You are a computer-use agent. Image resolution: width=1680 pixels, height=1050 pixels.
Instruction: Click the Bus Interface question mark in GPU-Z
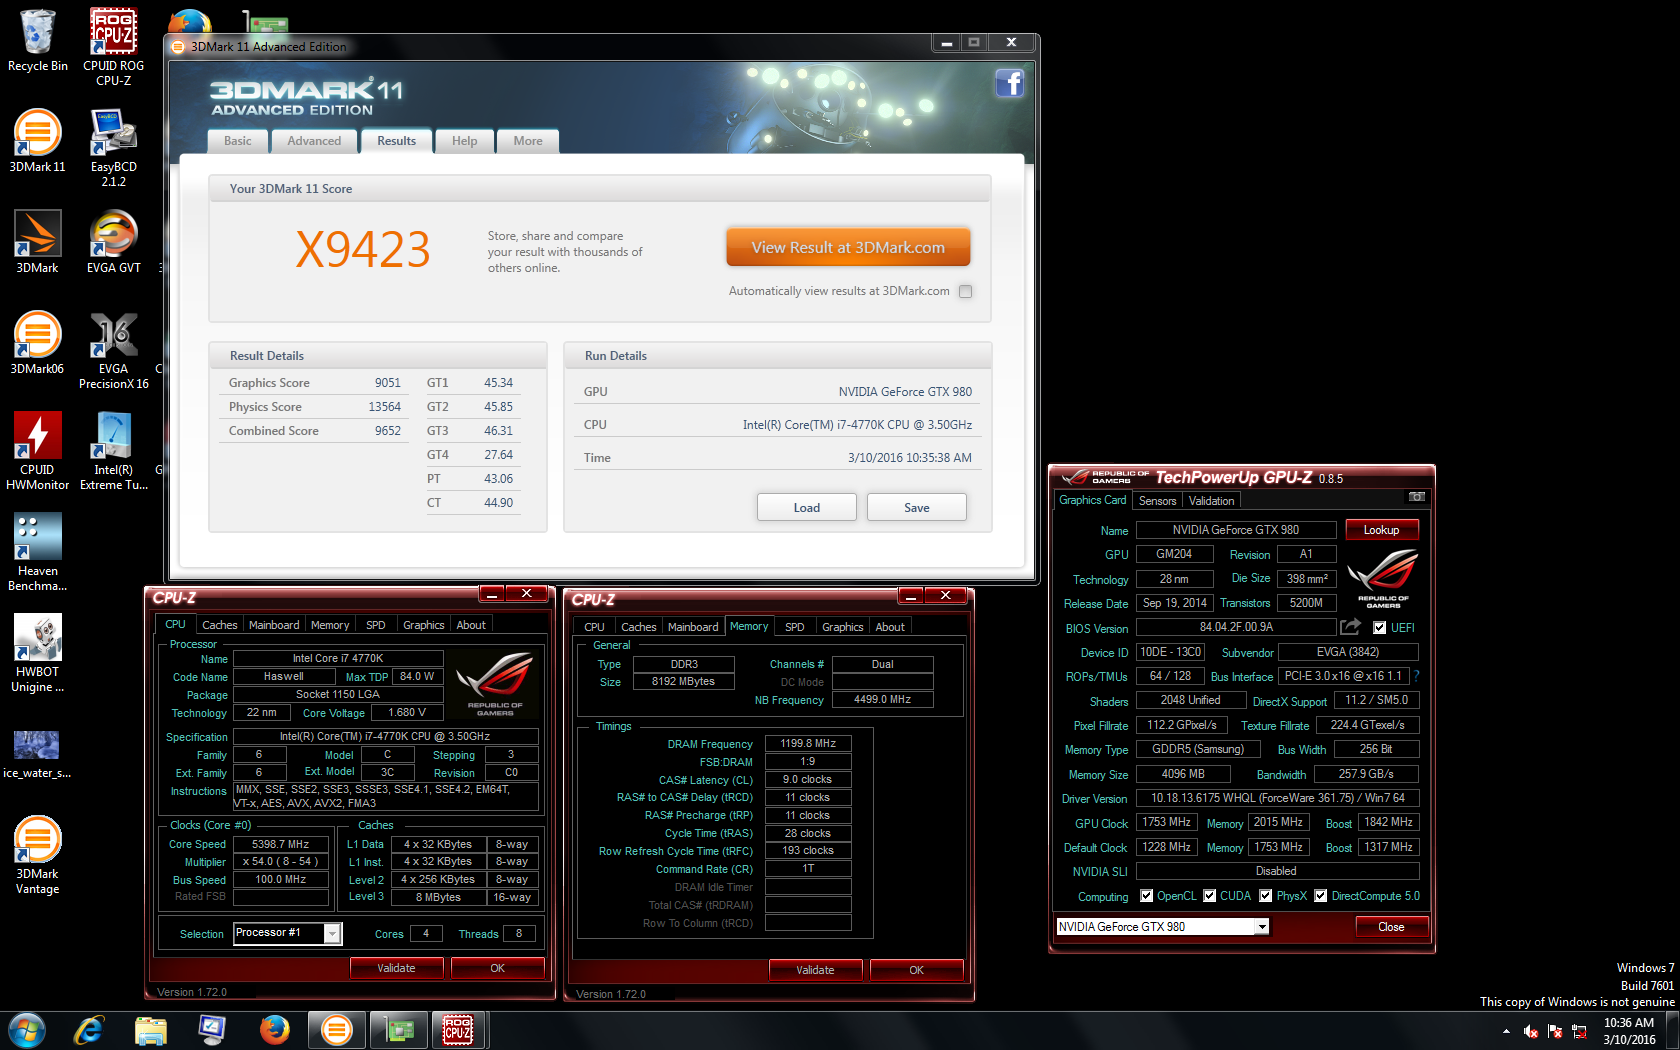1416,676
